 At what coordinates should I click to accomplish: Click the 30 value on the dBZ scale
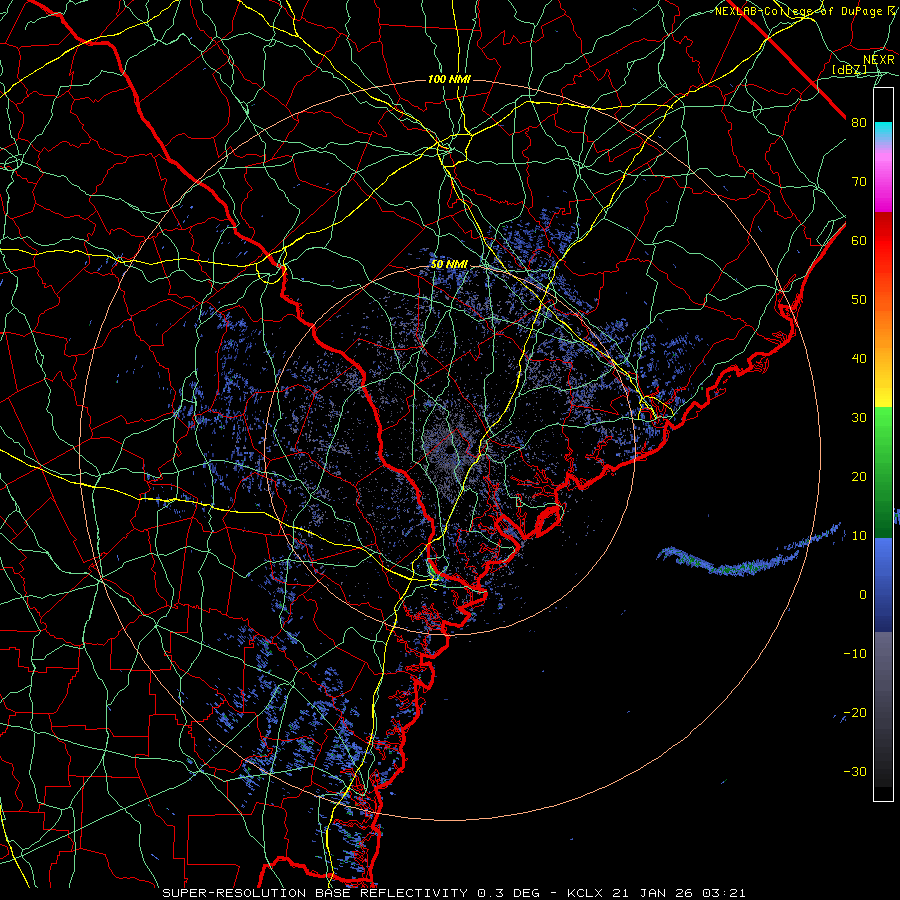(859, 418)
